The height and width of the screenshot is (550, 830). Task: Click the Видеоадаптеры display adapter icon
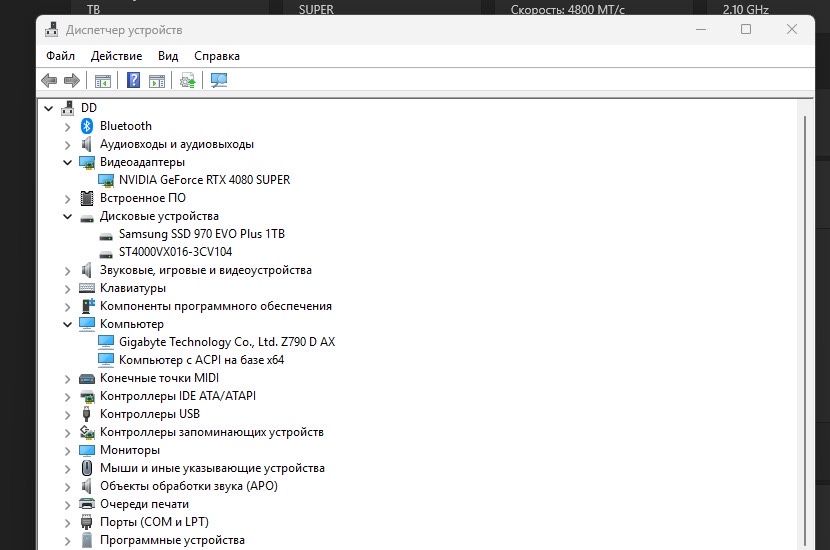(87, 163)
